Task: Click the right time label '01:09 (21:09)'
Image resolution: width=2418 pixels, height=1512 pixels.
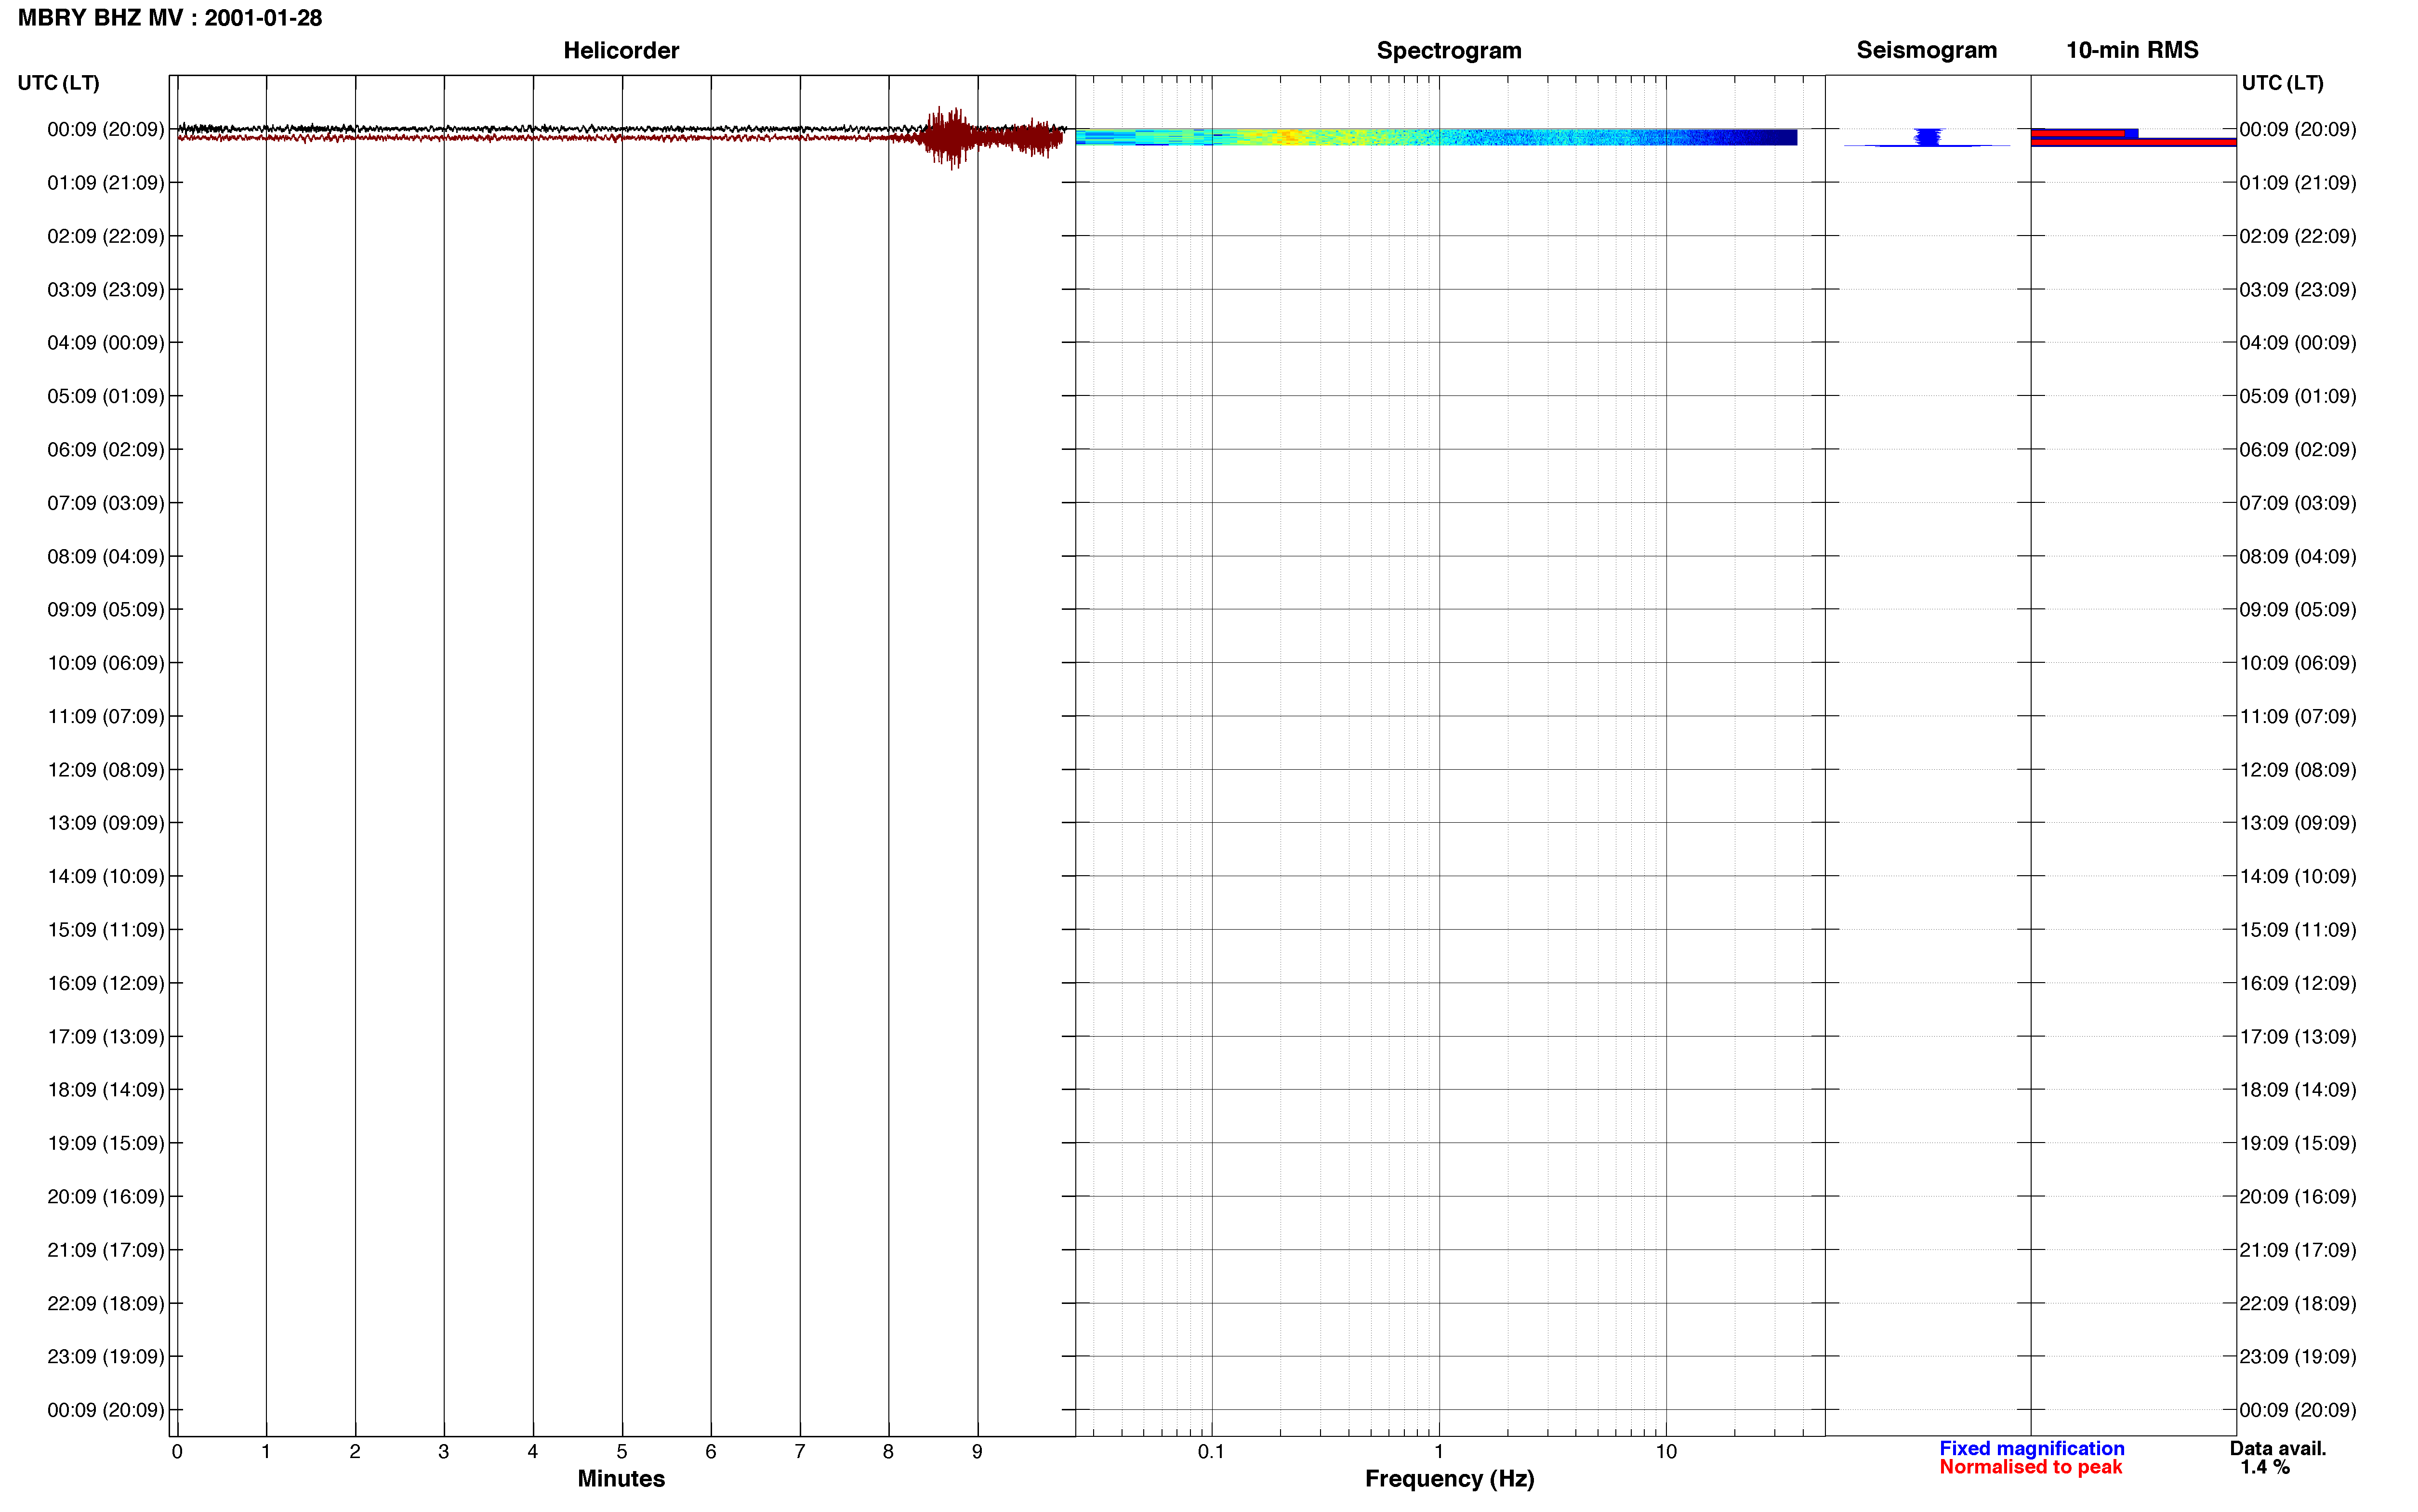Action: (2298, 183)
